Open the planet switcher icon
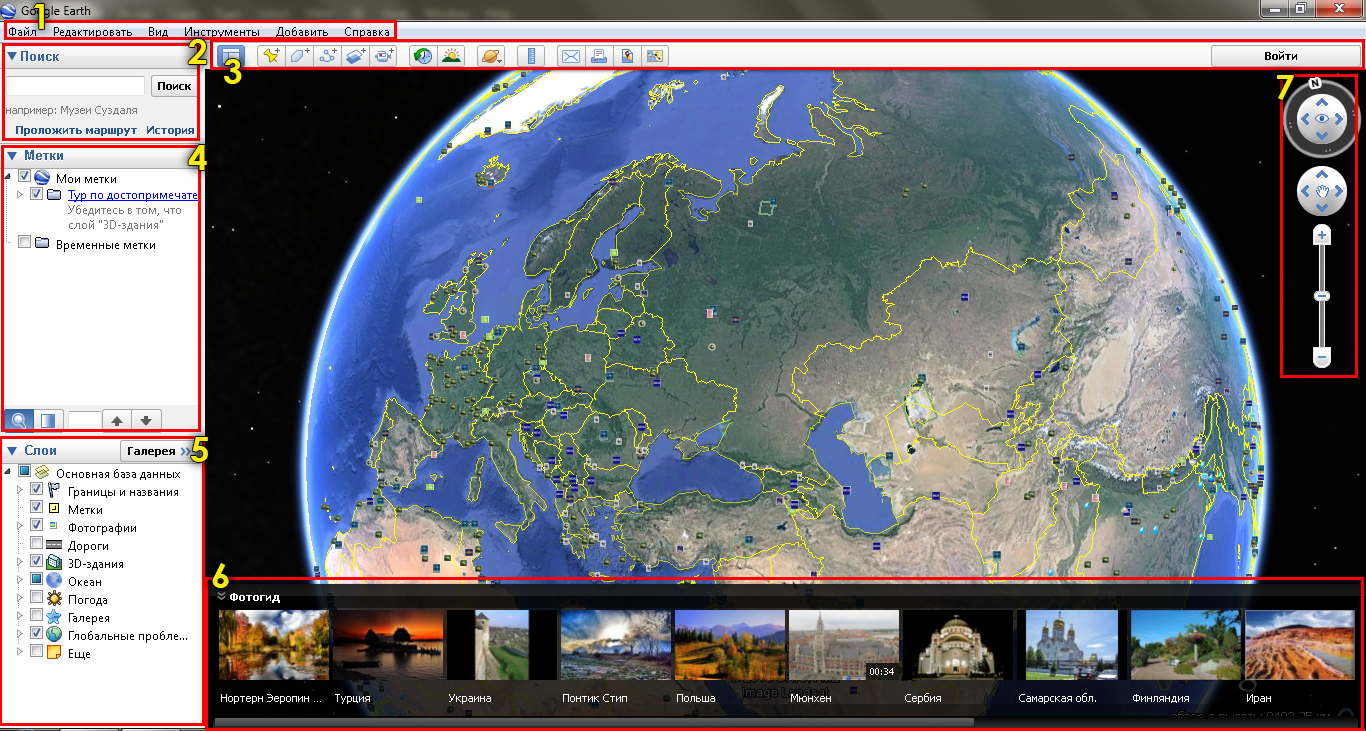 (491, 56)
